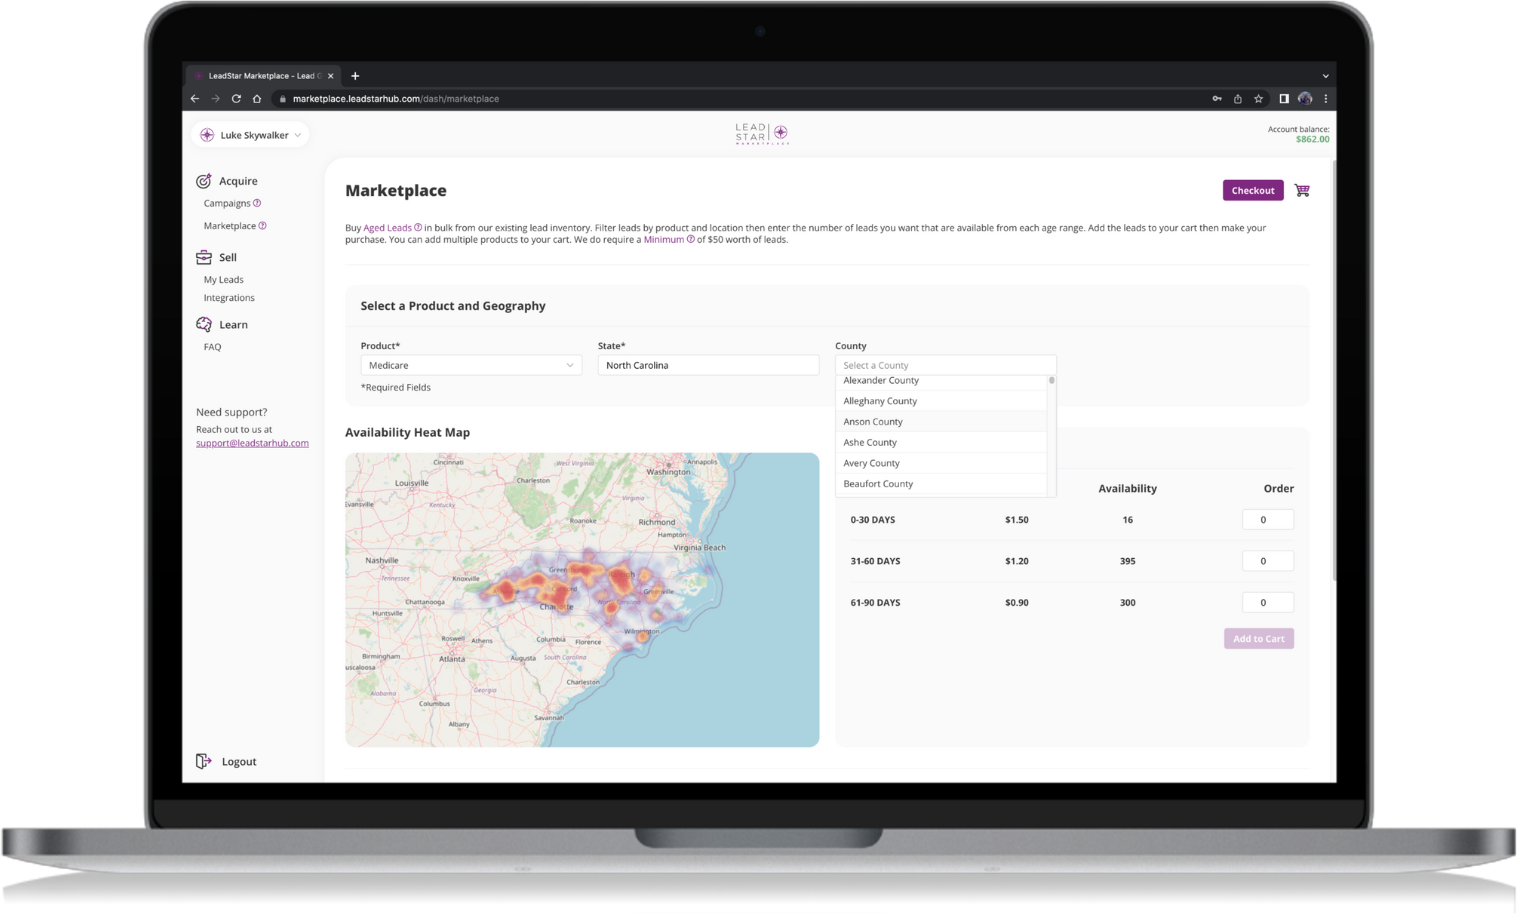Click the browser forward arrow
1517x914 pixels.
pos(215,99)
